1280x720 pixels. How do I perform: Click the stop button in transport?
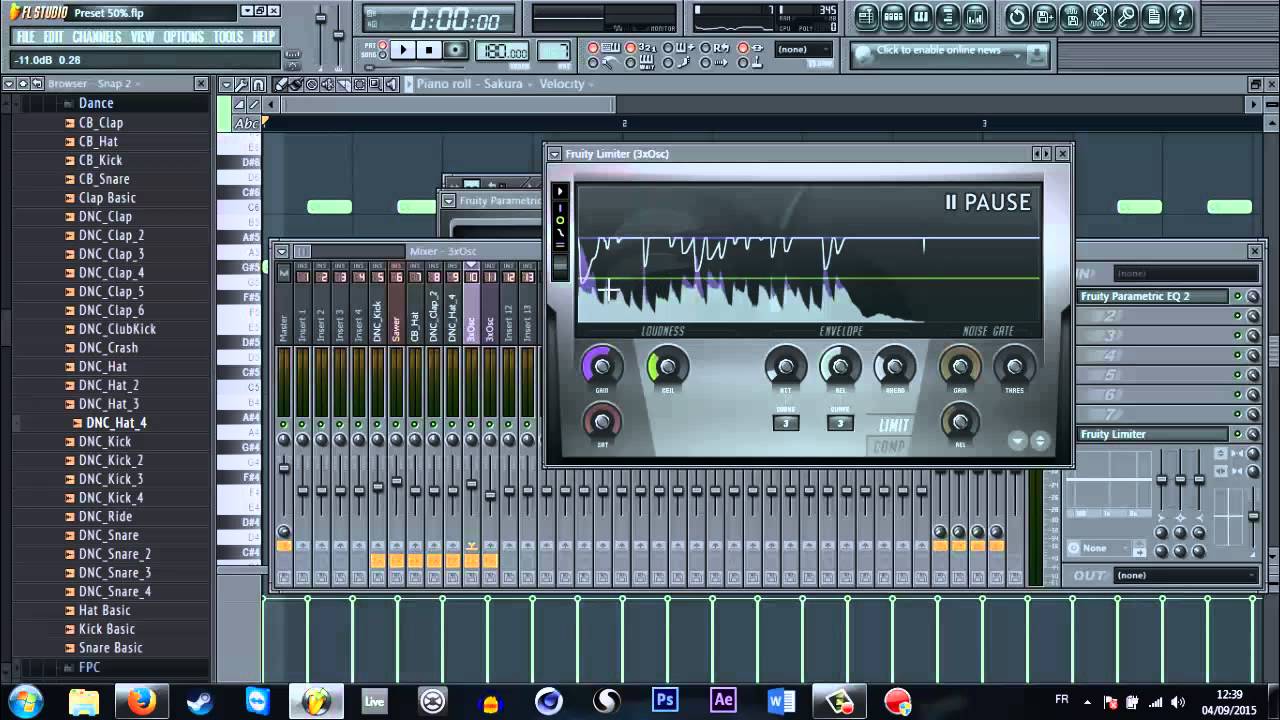429,50
